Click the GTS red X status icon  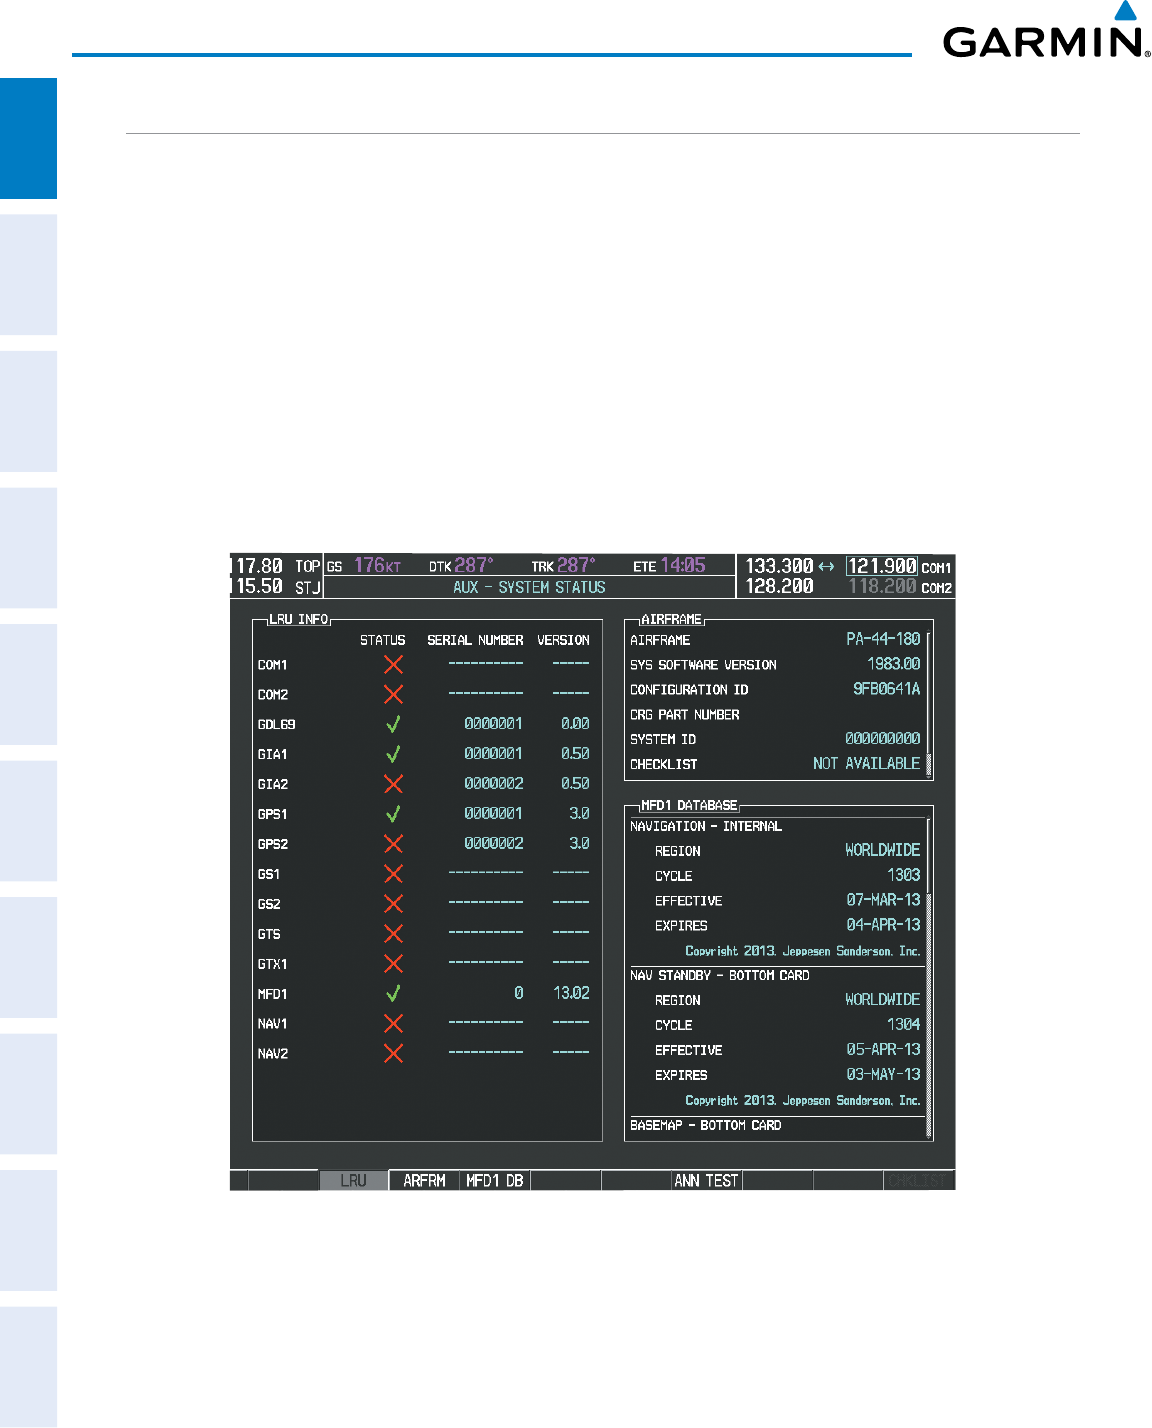click(393, 934)
